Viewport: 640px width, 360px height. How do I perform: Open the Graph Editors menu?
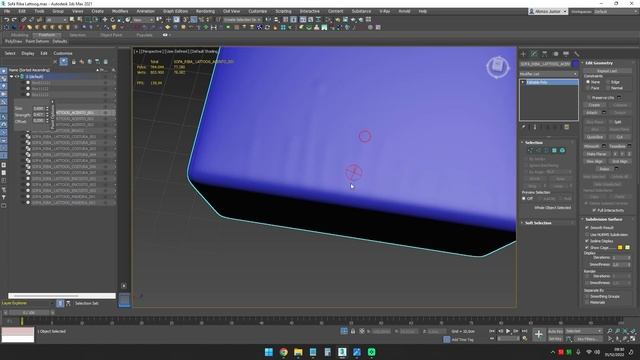click(176, 11)
